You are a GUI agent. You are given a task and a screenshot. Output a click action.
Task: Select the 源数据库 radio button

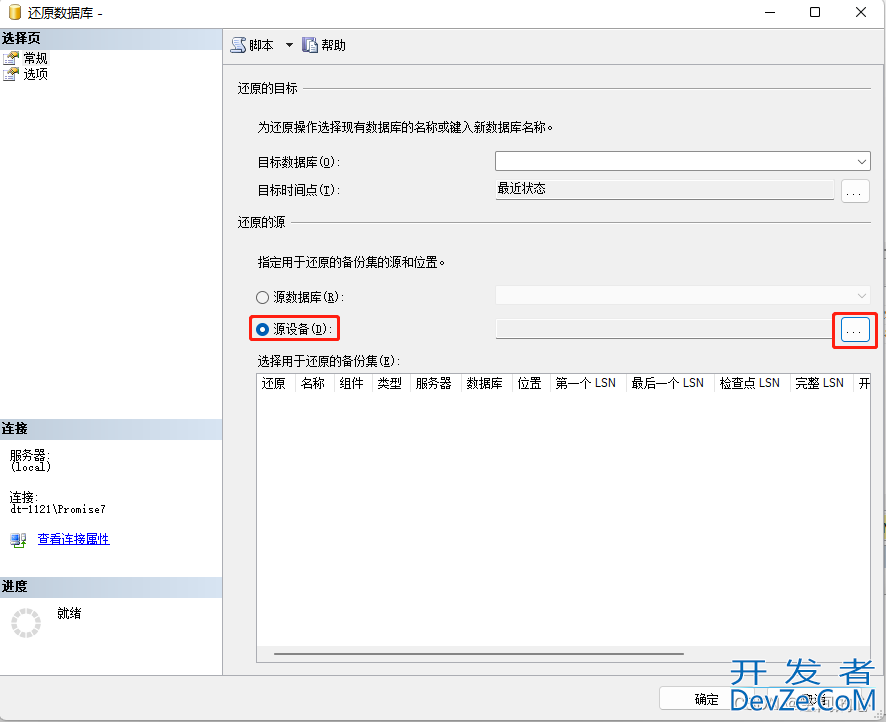[x=262, y=297]
